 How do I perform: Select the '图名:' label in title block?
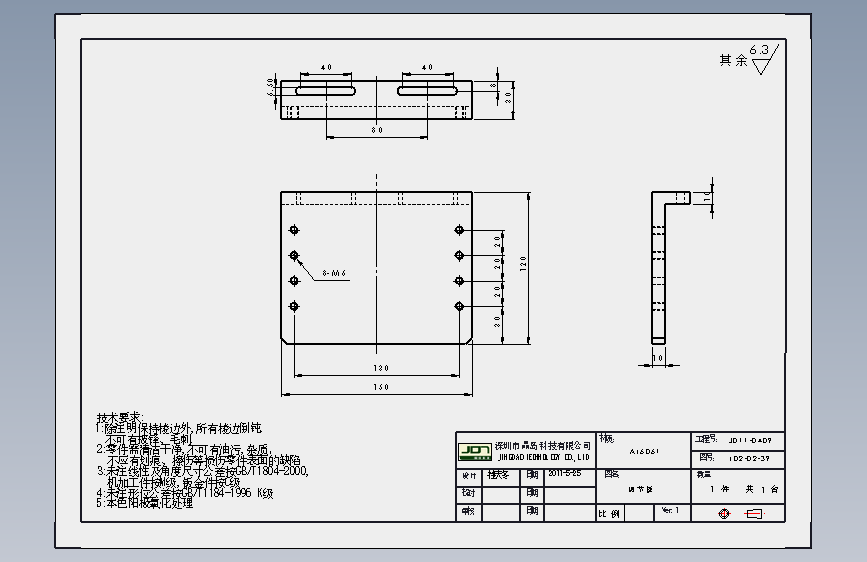click(612, 474)
